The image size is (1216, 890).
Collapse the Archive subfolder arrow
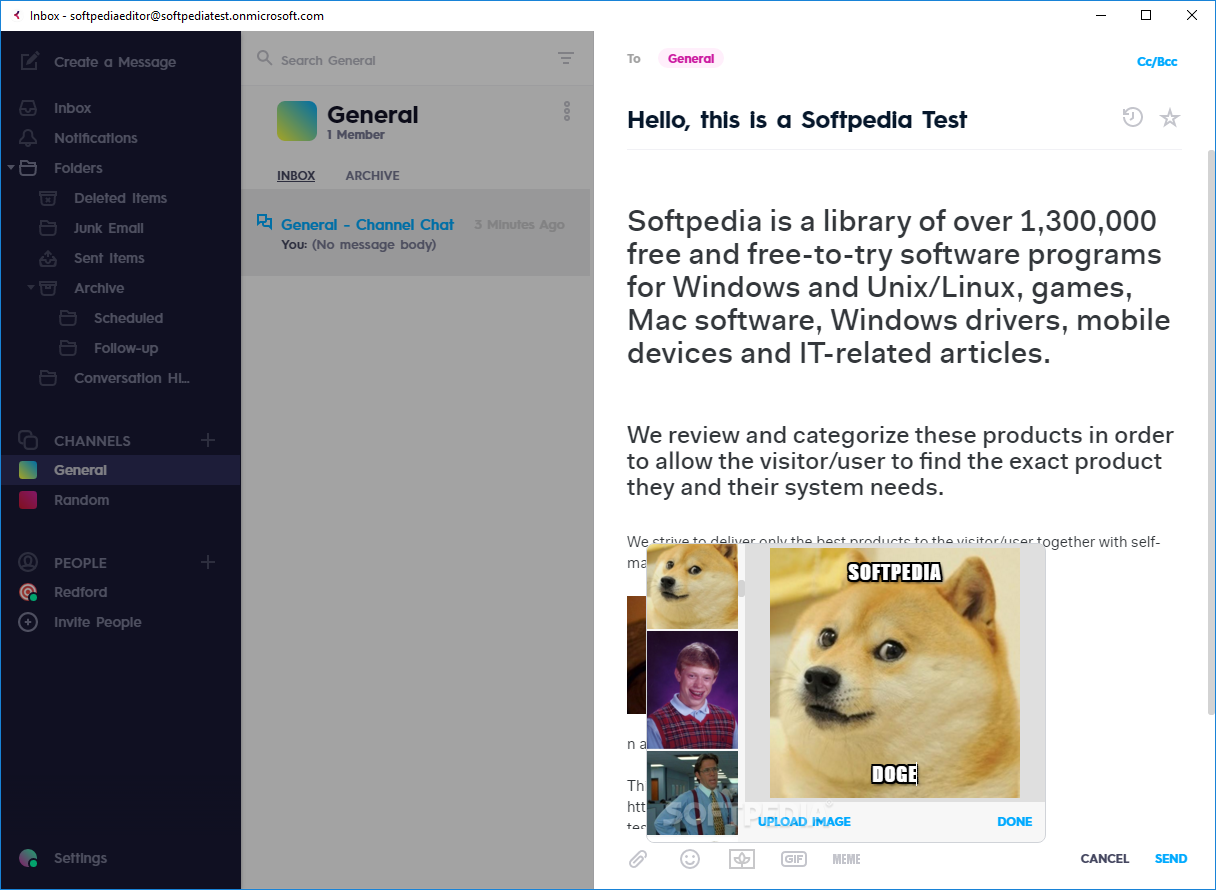coord(30,288)
